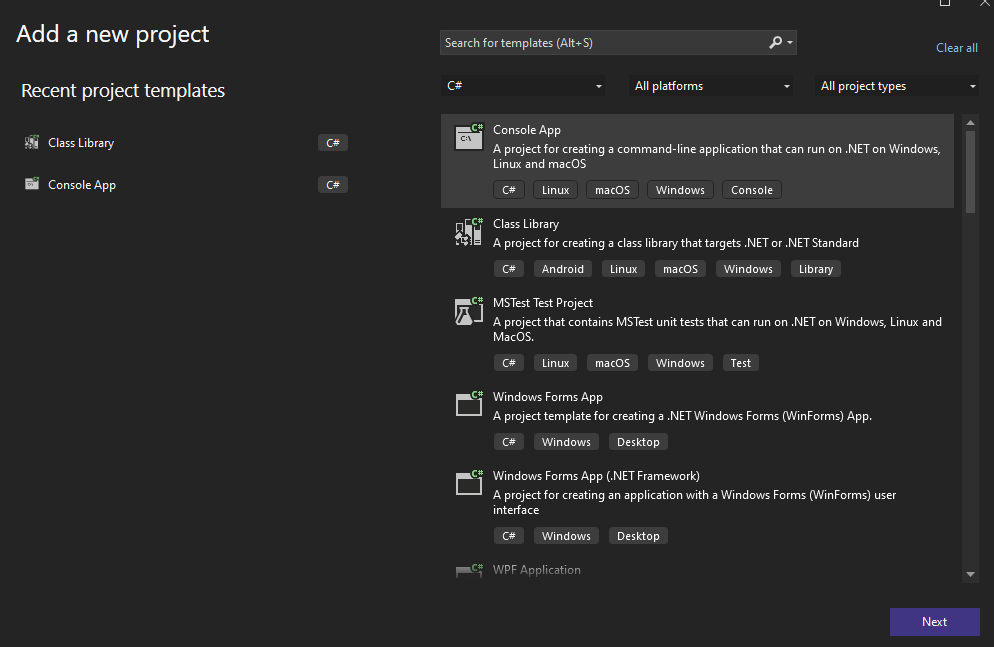Click the Windows Forms App template icon

tap(468, 405)
